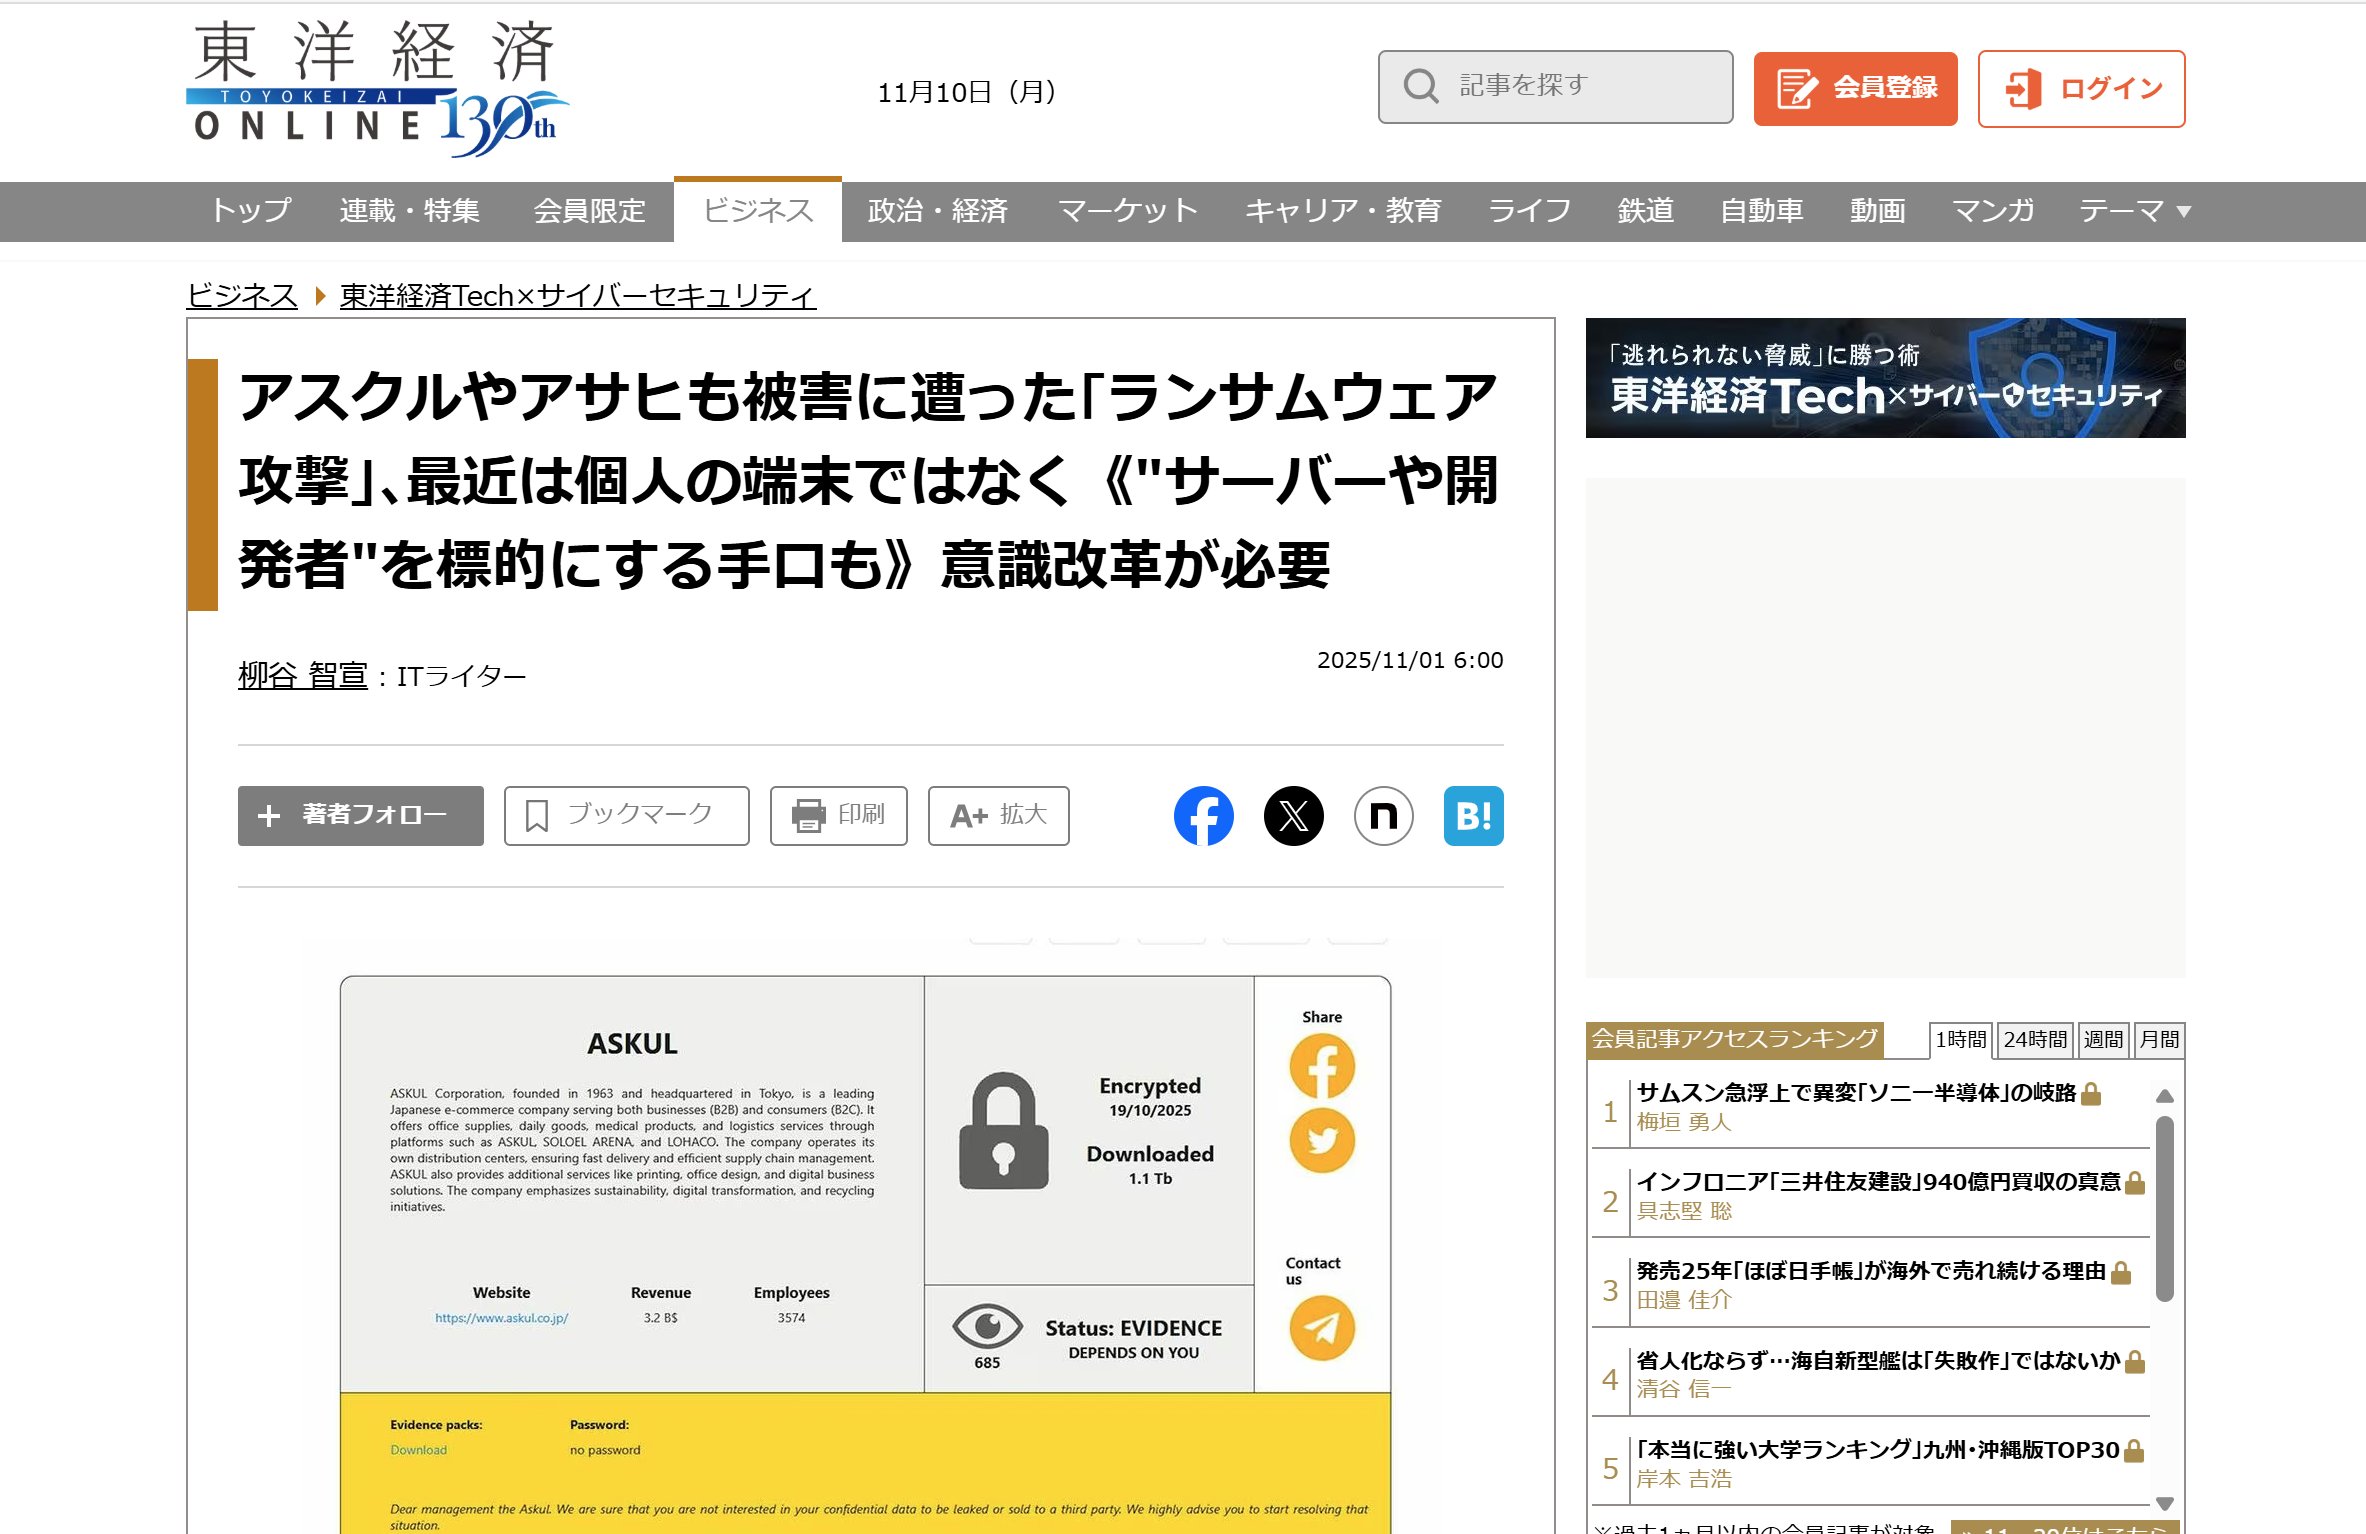The height and width of the screenshot is (1534, 2366).
Task: Click the ブックマーク bookmark button
Action: 626,816
